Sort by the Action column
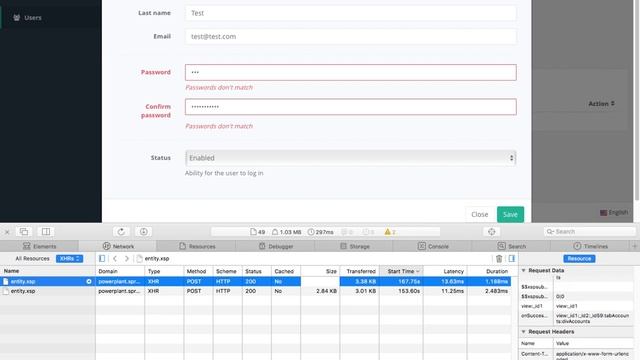640x360 pixels. (x=601, y=104)
